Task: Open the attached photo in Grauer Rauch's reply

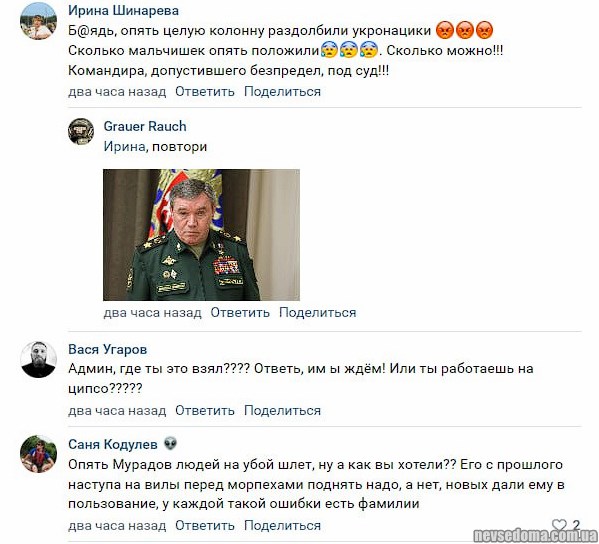Action: (x=201, y=235)
